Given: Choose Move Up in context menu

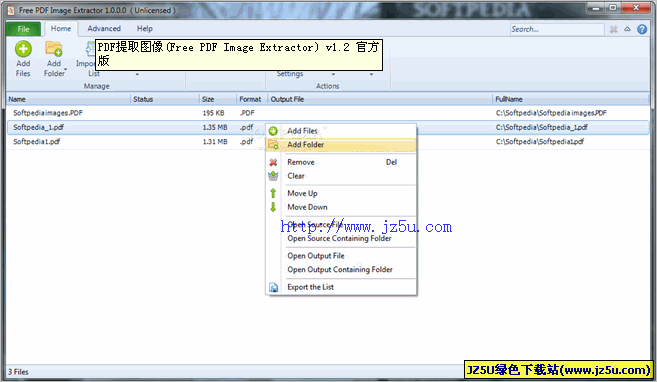Looking at the screenshot, I should pos(341,193).
